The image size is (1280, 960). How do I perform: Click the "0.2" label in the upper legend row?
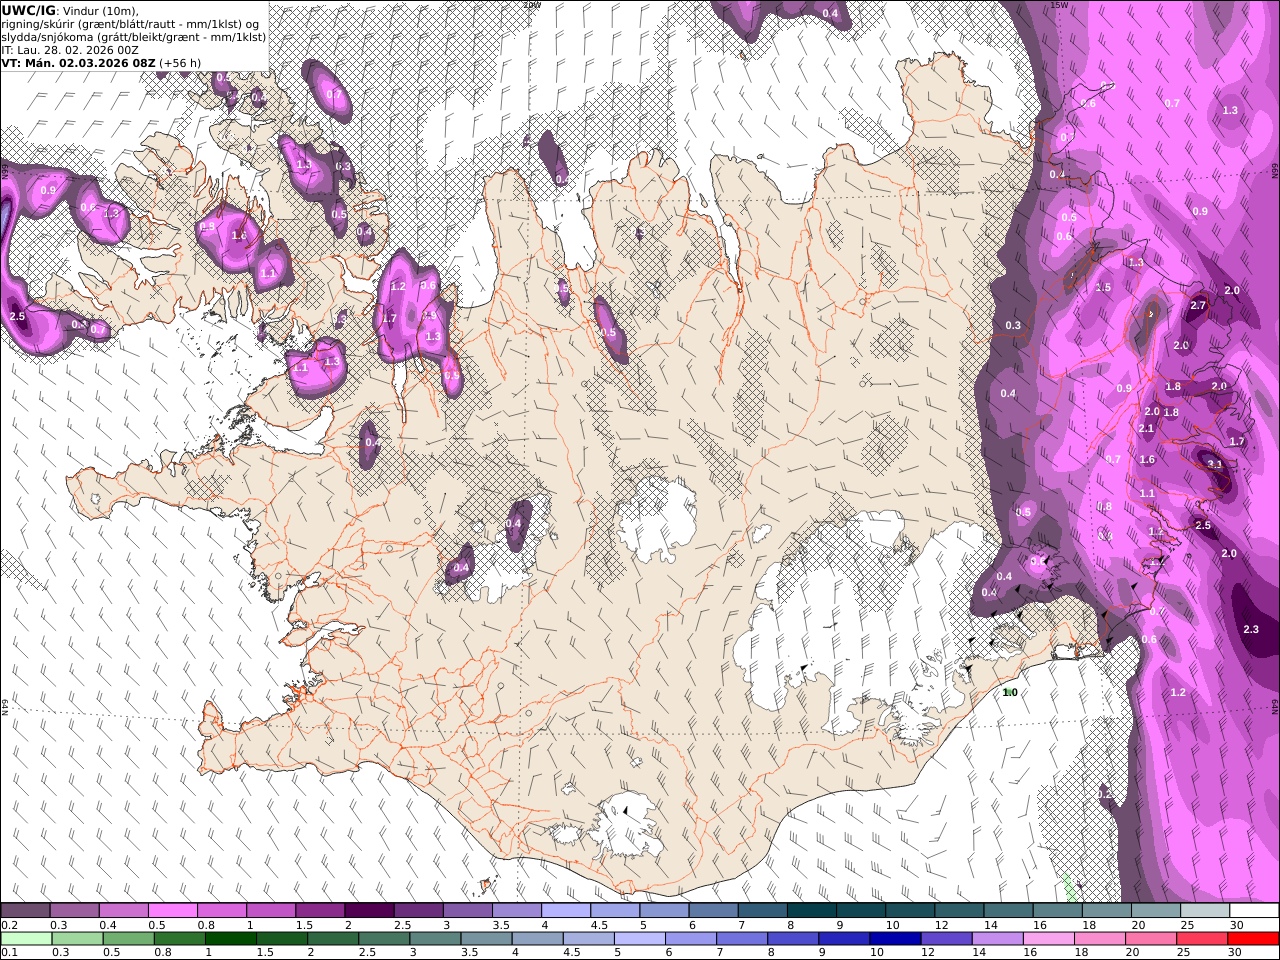click(x=10, y=925)
